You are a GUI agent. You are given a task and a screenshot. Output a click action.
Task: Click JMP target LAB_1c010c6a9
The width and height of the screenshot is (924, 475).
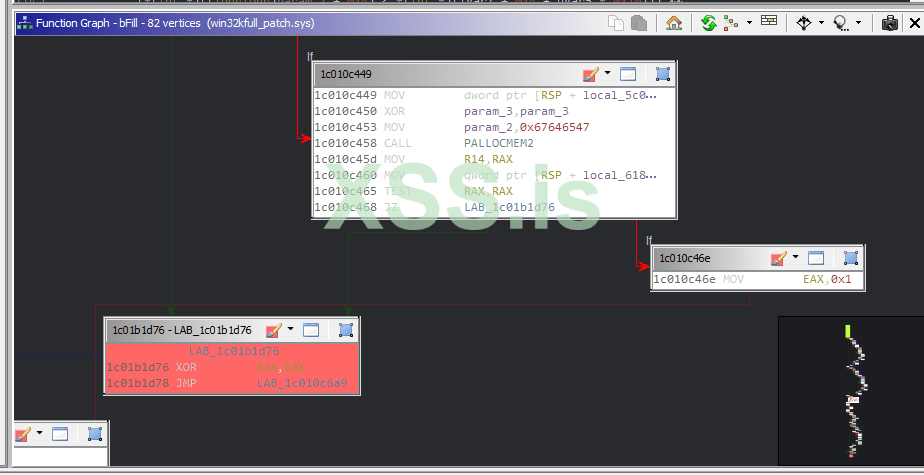pos(302,384)
